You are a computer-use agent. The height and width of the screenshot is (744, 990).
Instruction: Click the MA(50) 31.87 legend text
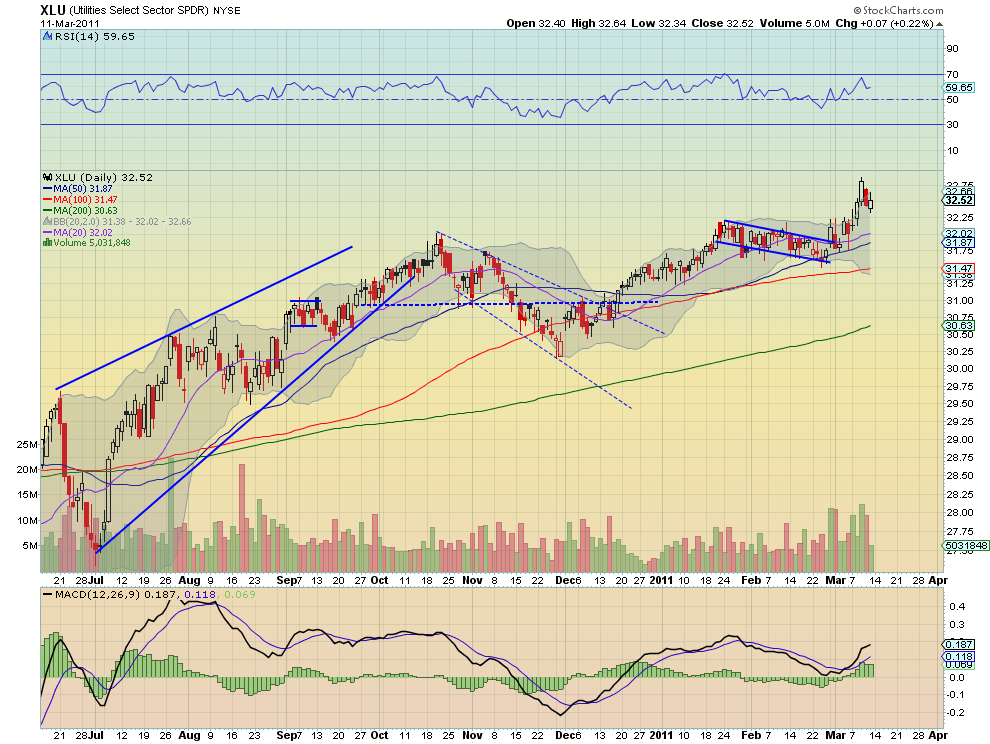(x=83, y=189)
